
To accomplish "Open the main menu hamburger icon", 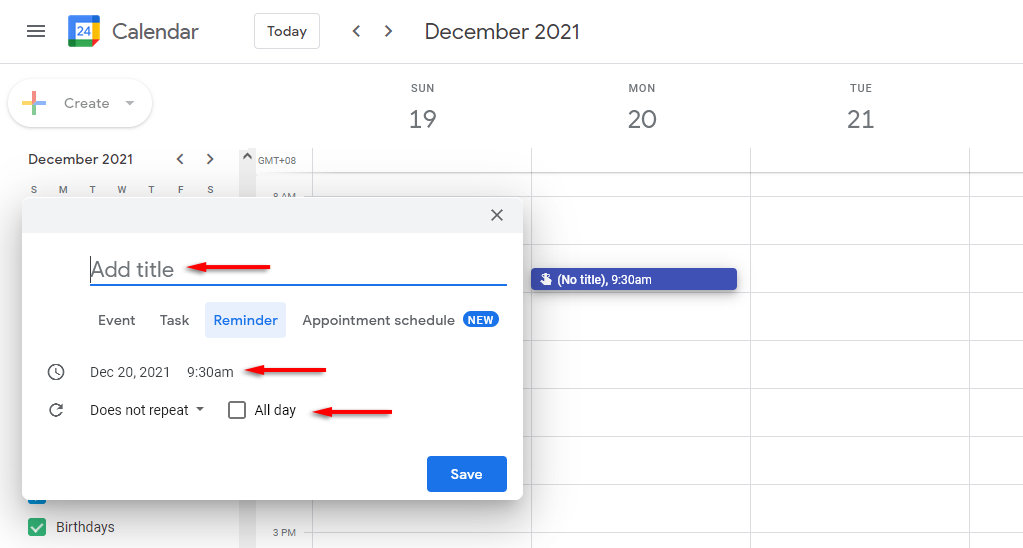I will (x=36, y=31).
